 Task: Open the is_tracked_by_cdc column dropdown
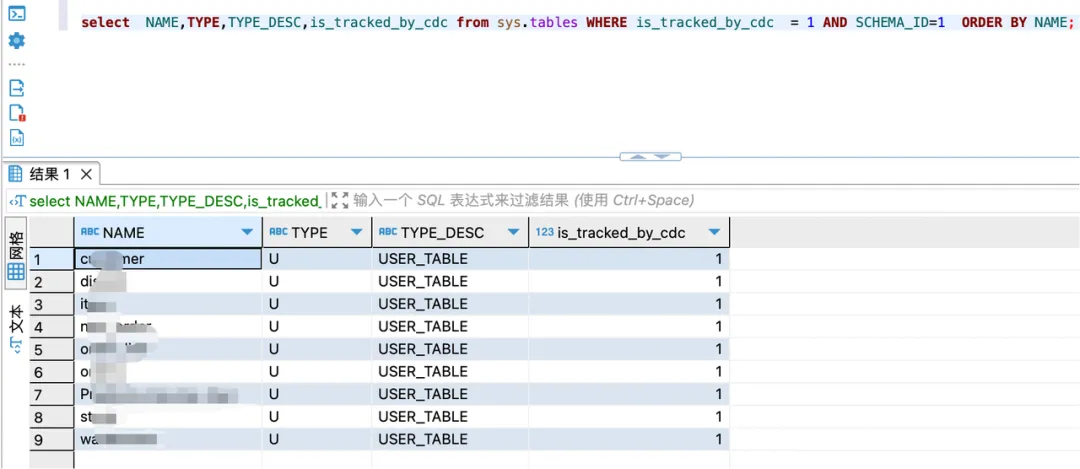(714, 233)
